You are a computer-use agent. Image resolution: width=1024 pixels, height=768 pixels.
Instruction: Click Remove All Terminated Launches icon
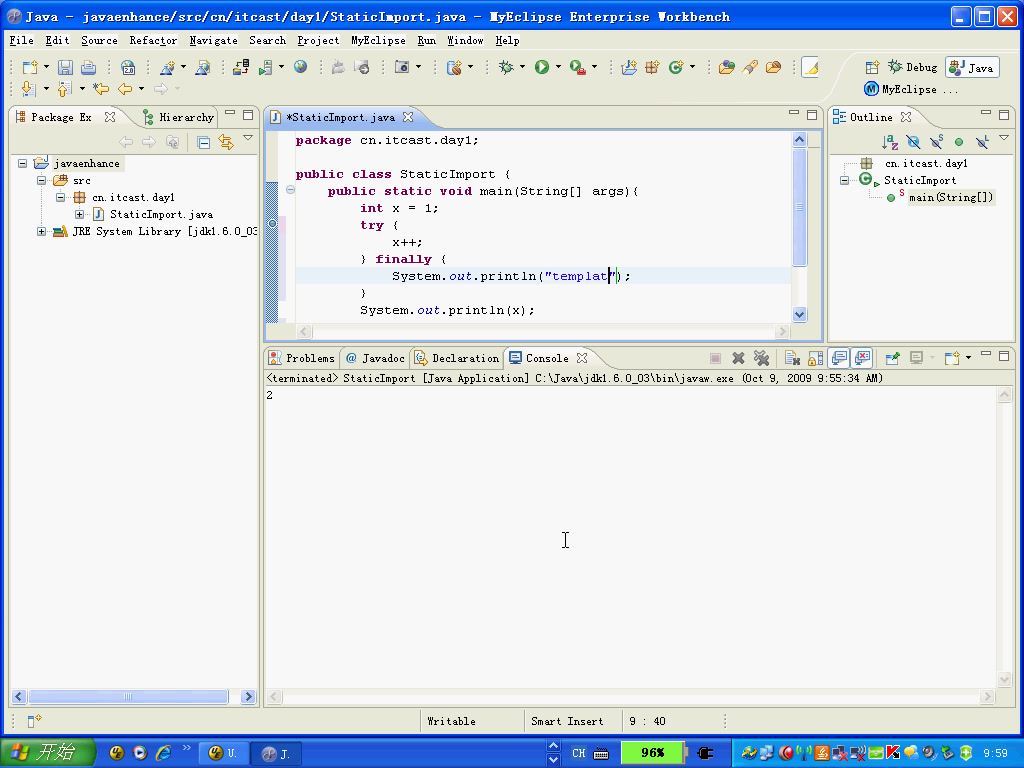(x=761, y=358)
